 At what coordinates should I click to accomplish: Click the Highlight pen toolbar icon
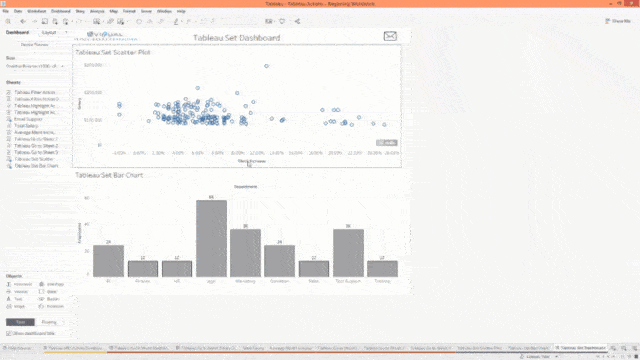click(x=176, y=21)
